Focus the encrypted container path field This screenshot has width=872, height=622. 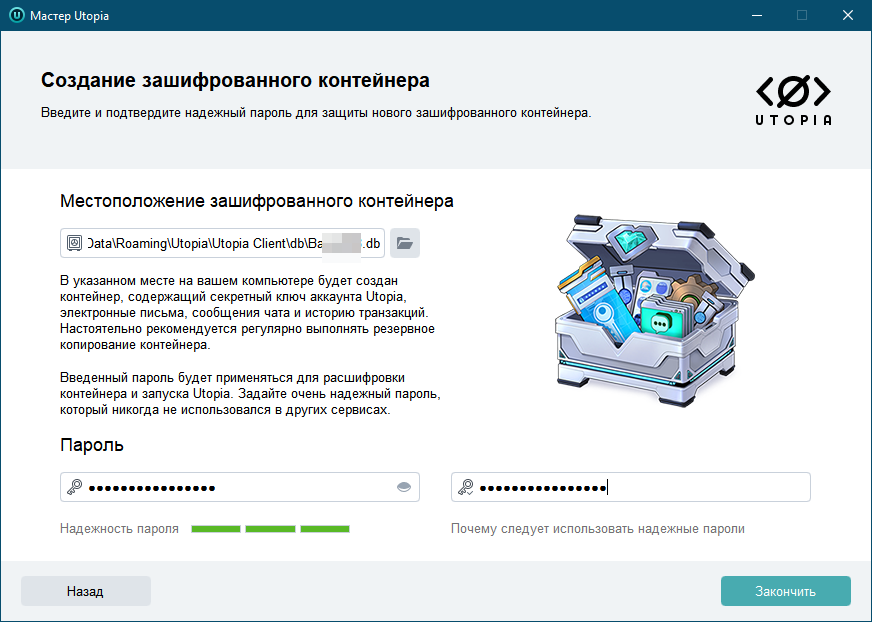pos(222,243)
